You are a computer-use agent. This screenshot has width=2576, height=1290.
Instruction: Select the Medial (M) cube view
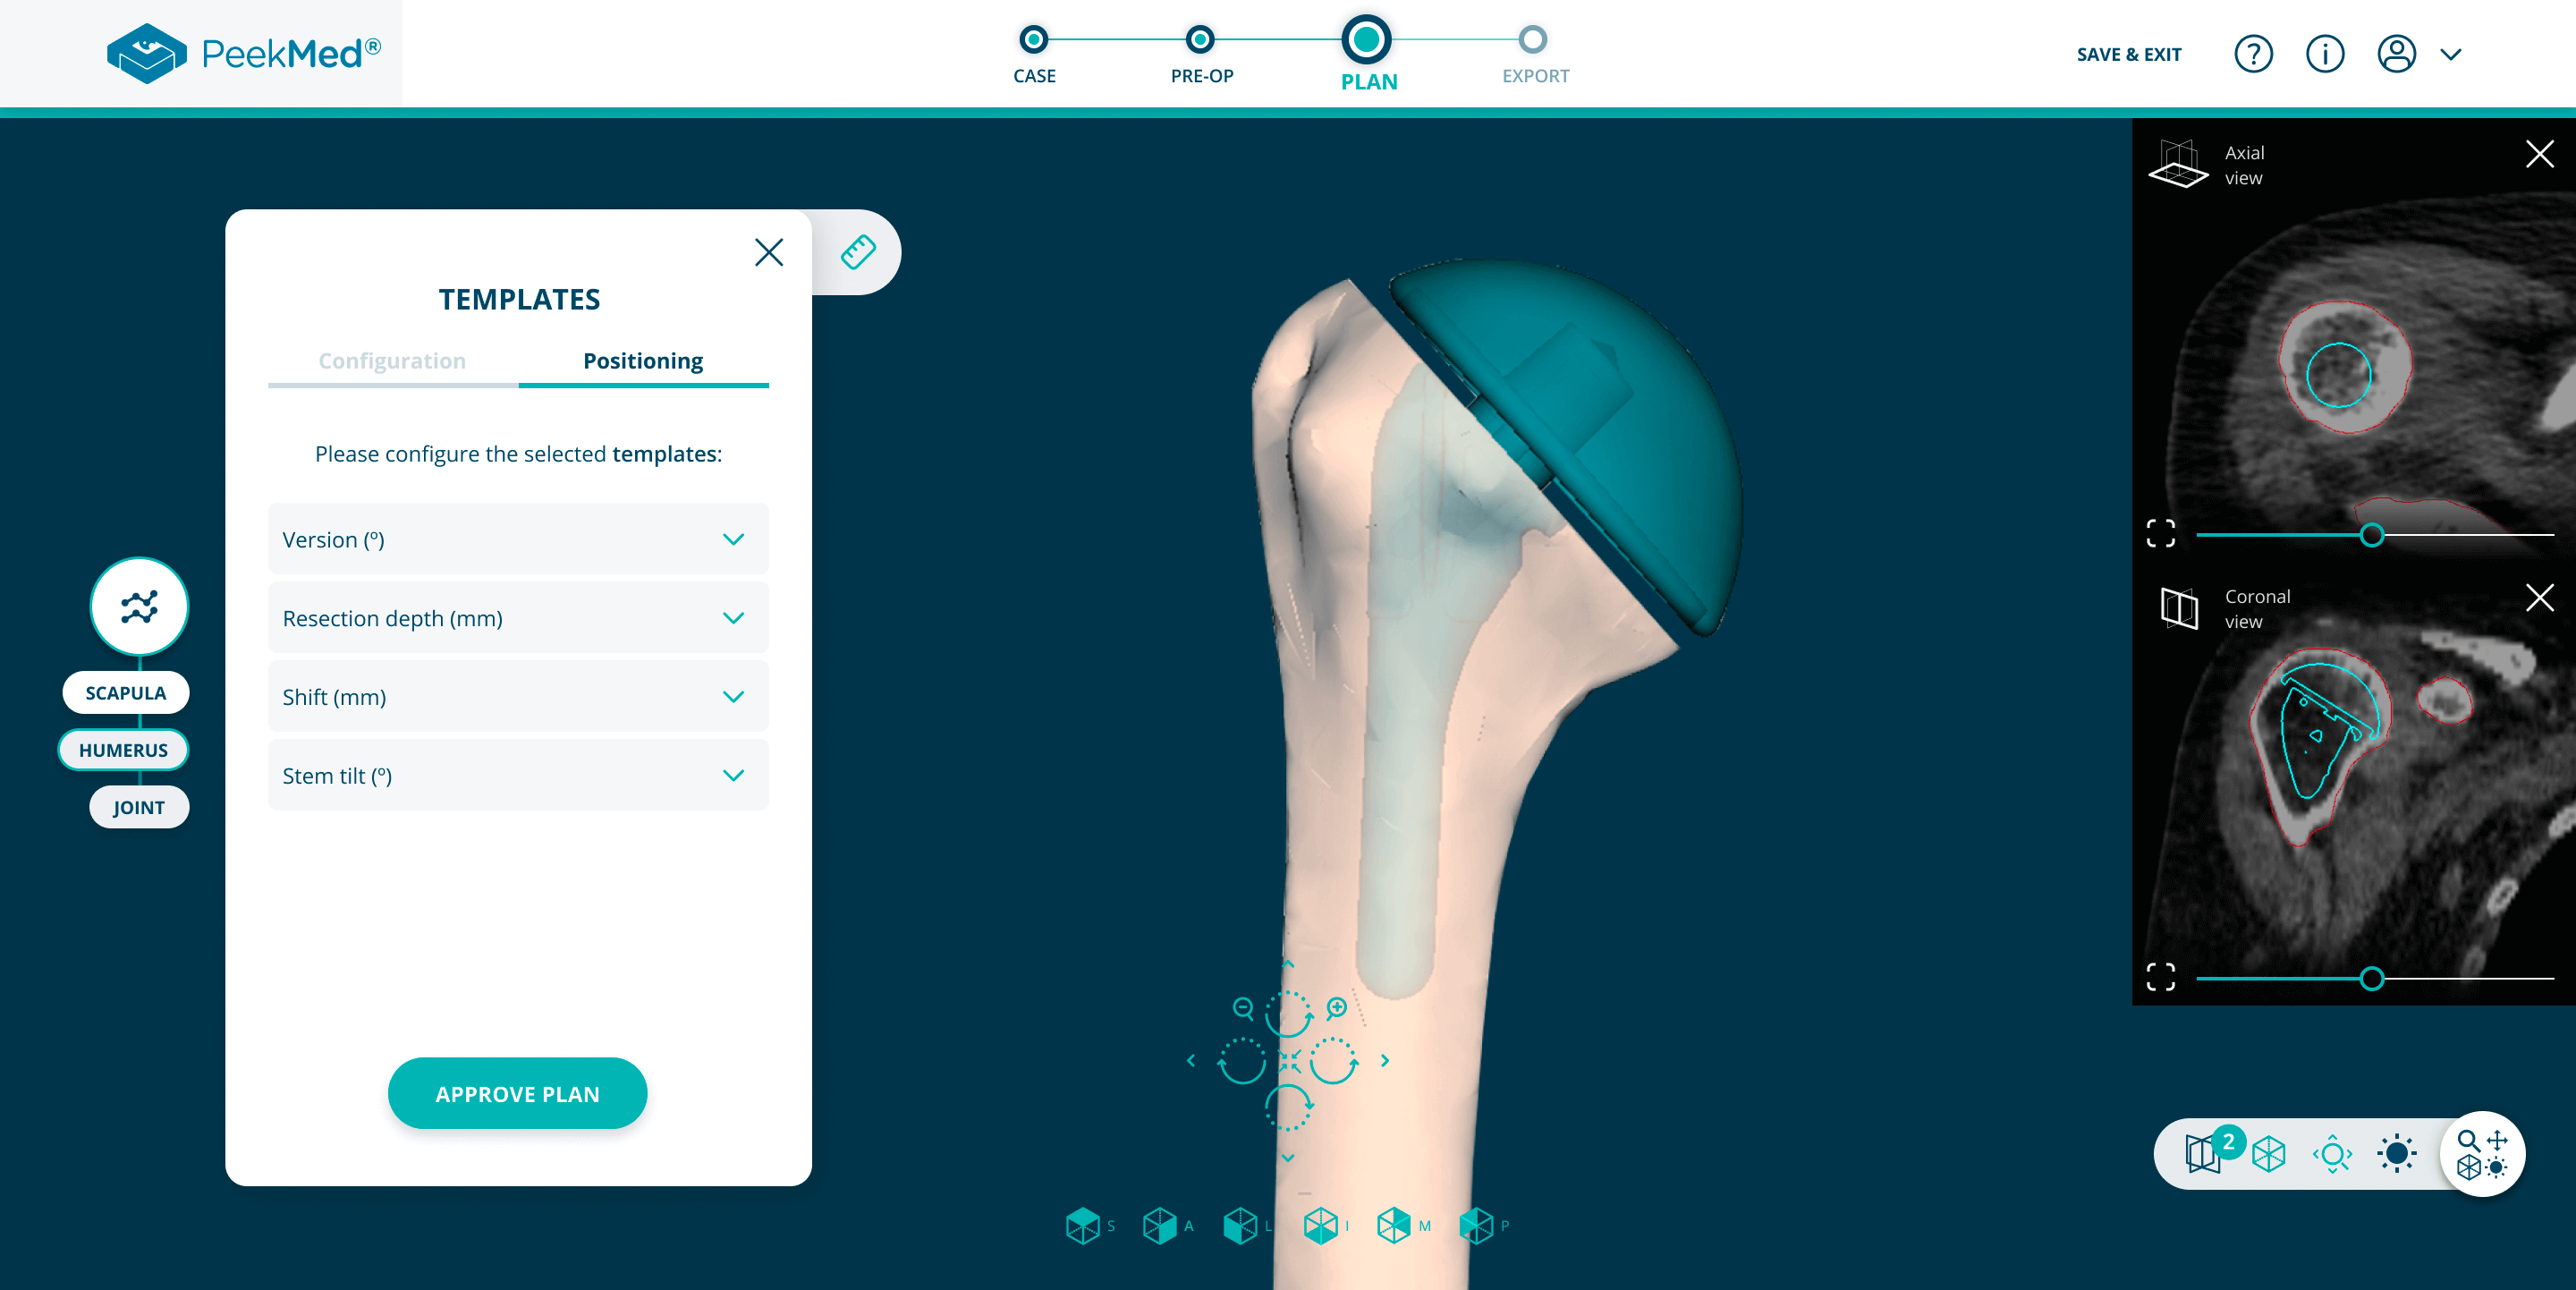point(1393,1226)
